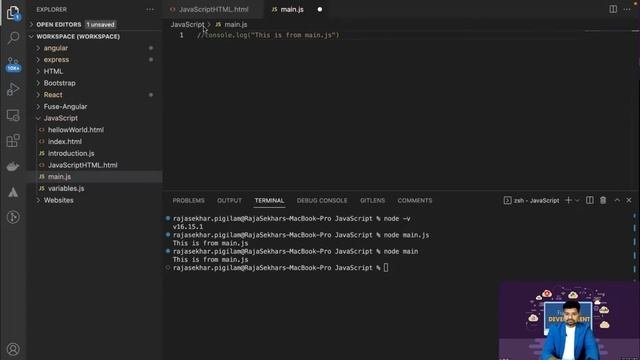Open the triangle-shaped icon in activity bar

[x=13, y=192]
